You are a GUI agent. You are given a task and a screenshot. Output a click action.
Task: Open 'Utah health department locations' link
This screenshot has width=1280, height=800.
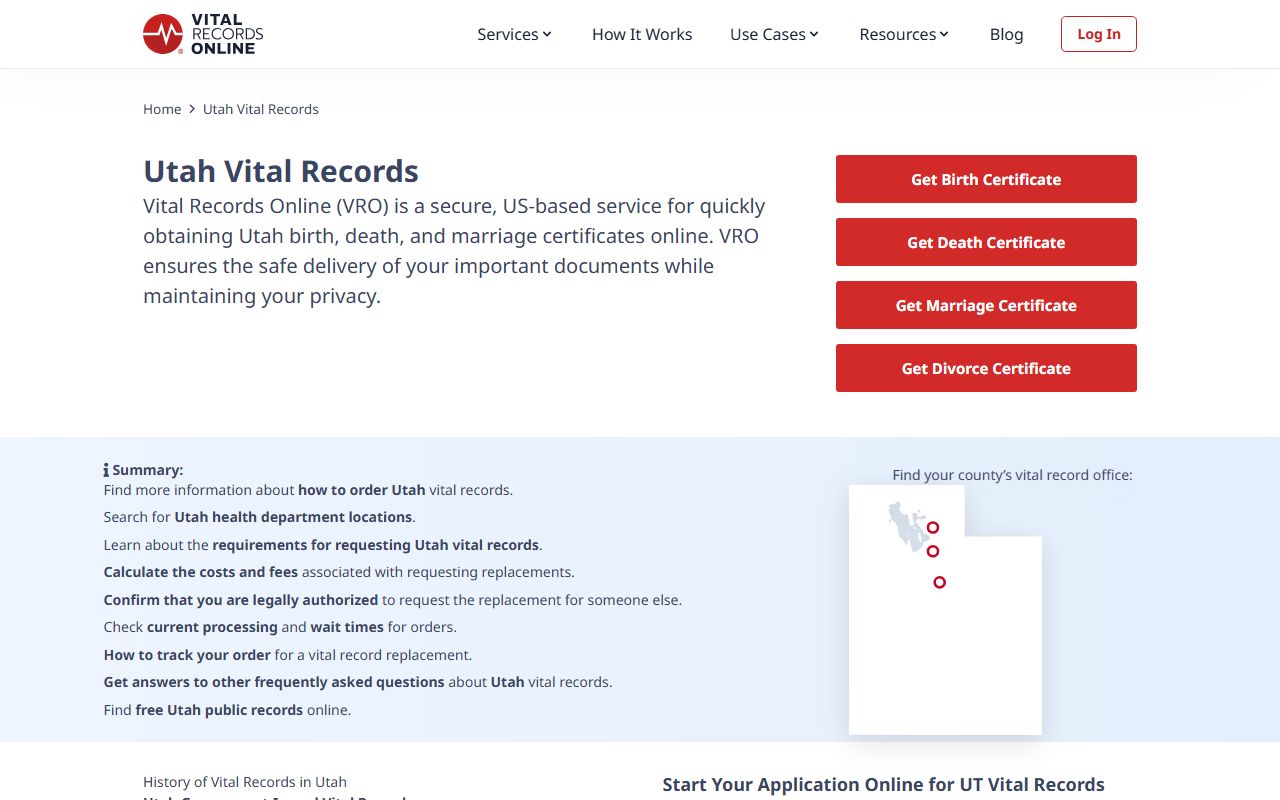tap(294, 517)
